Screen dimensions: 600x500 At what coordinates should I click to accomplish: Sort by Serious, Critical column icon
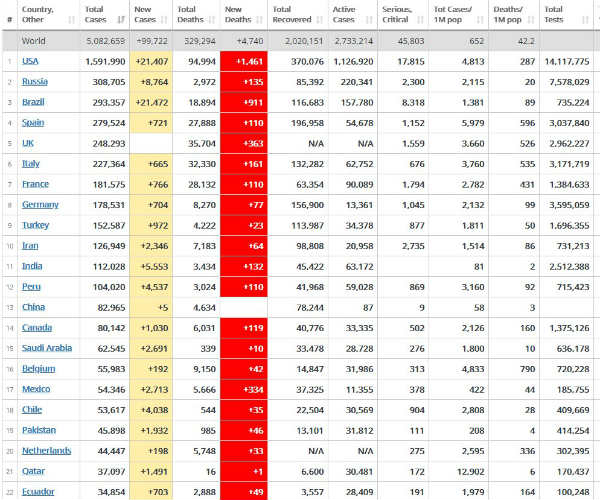(421, 20)
